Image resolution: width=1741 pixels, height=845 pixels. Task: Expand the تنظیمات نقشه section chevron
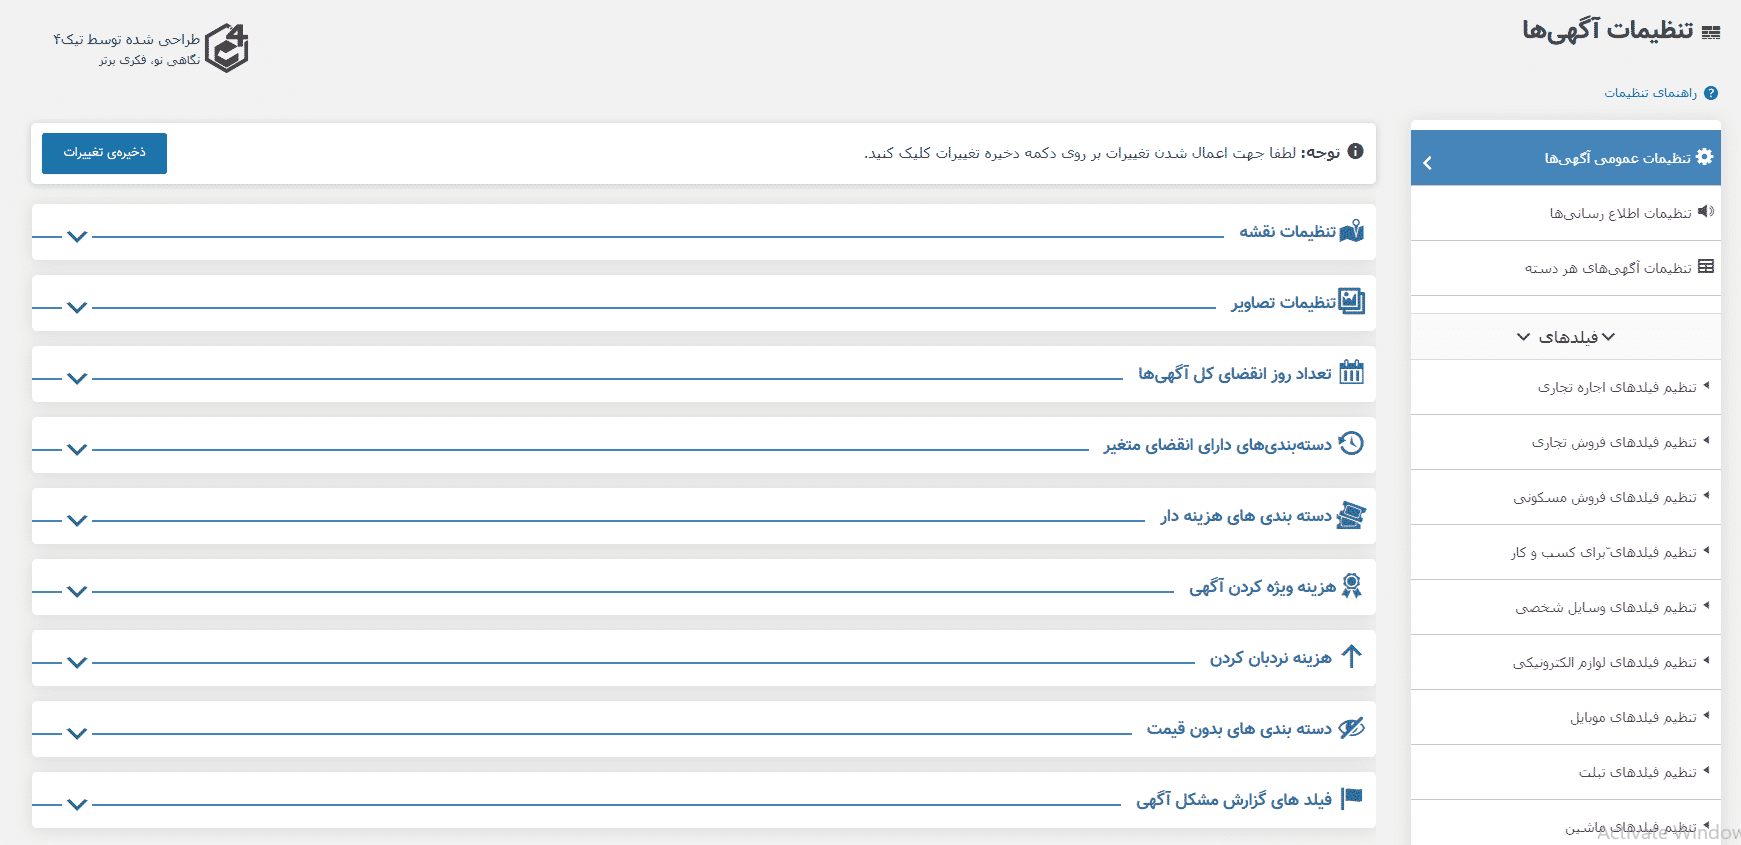(x=77, y=236)
